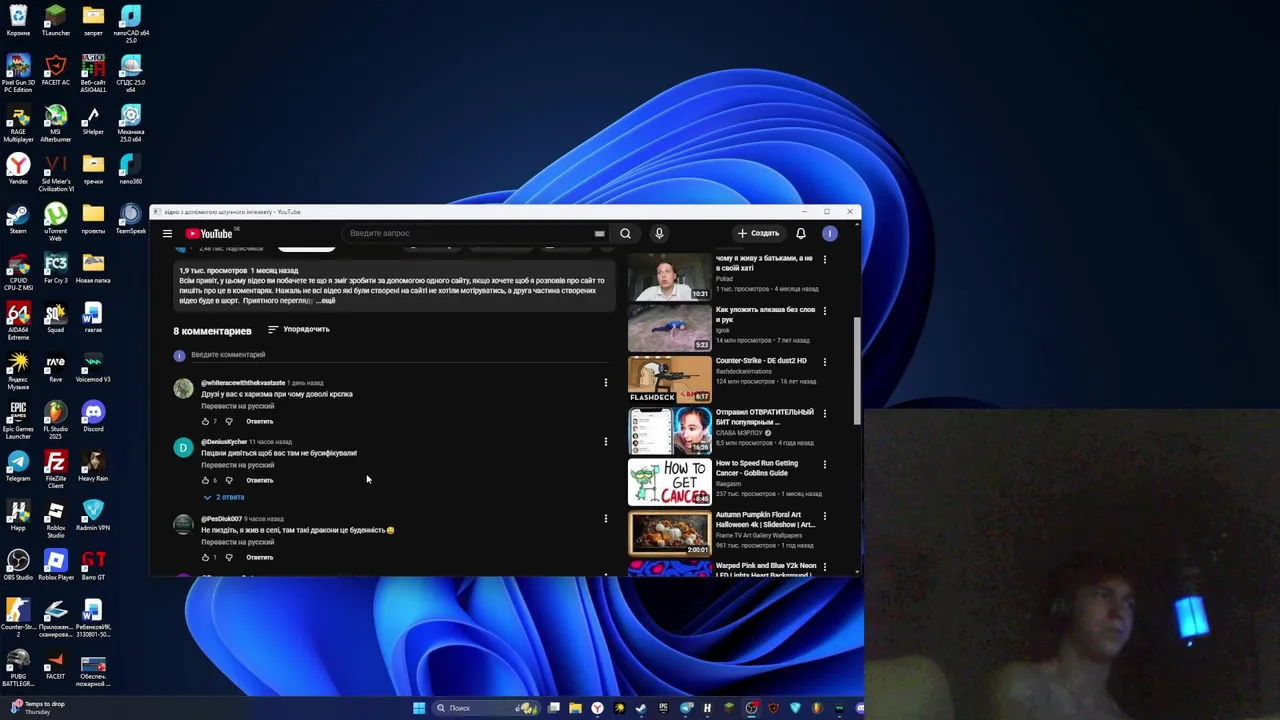Open the Как уложить алкаша video thumbnail
The width and height of the screenshot is (1280, 720).
point(670,328)
